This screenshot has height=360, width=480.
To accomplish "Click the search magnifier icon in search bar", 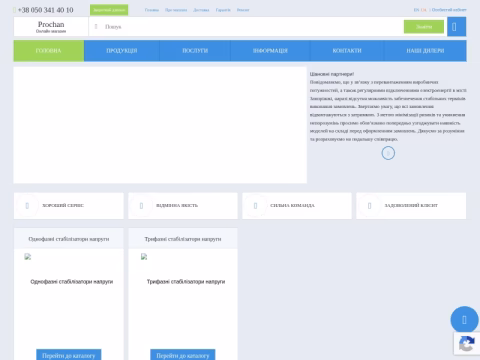I will 96,27.
